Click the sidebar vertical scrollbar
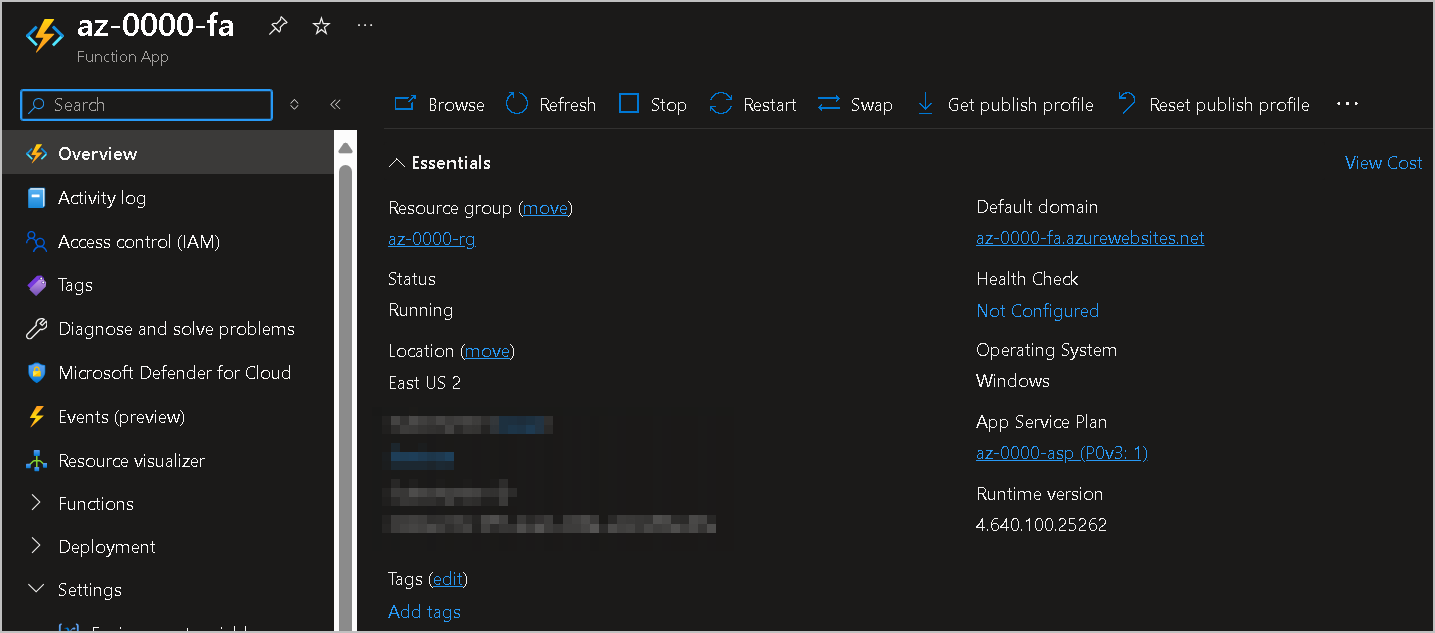 pyautogui.click(x=345, y=400)
